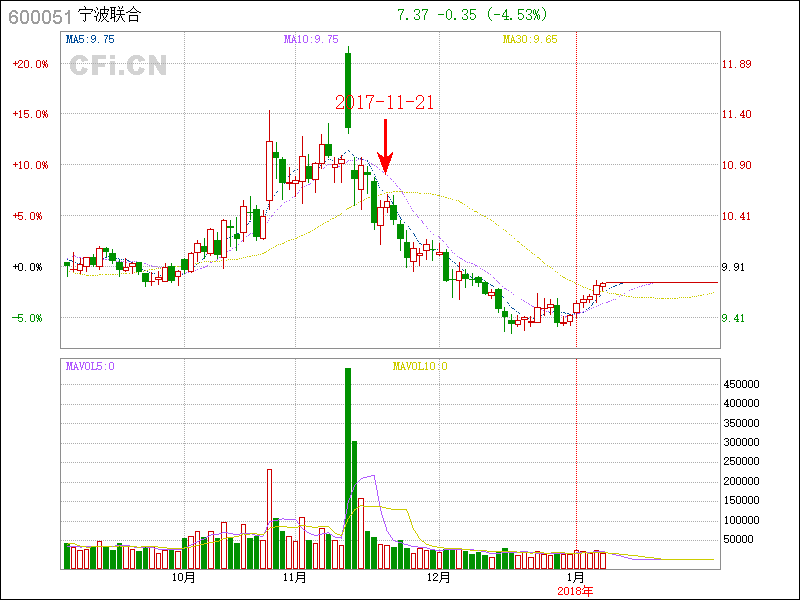800x600 pixels.
Task: Click the CFi.CN watermark logo
Action: (118, 66)
